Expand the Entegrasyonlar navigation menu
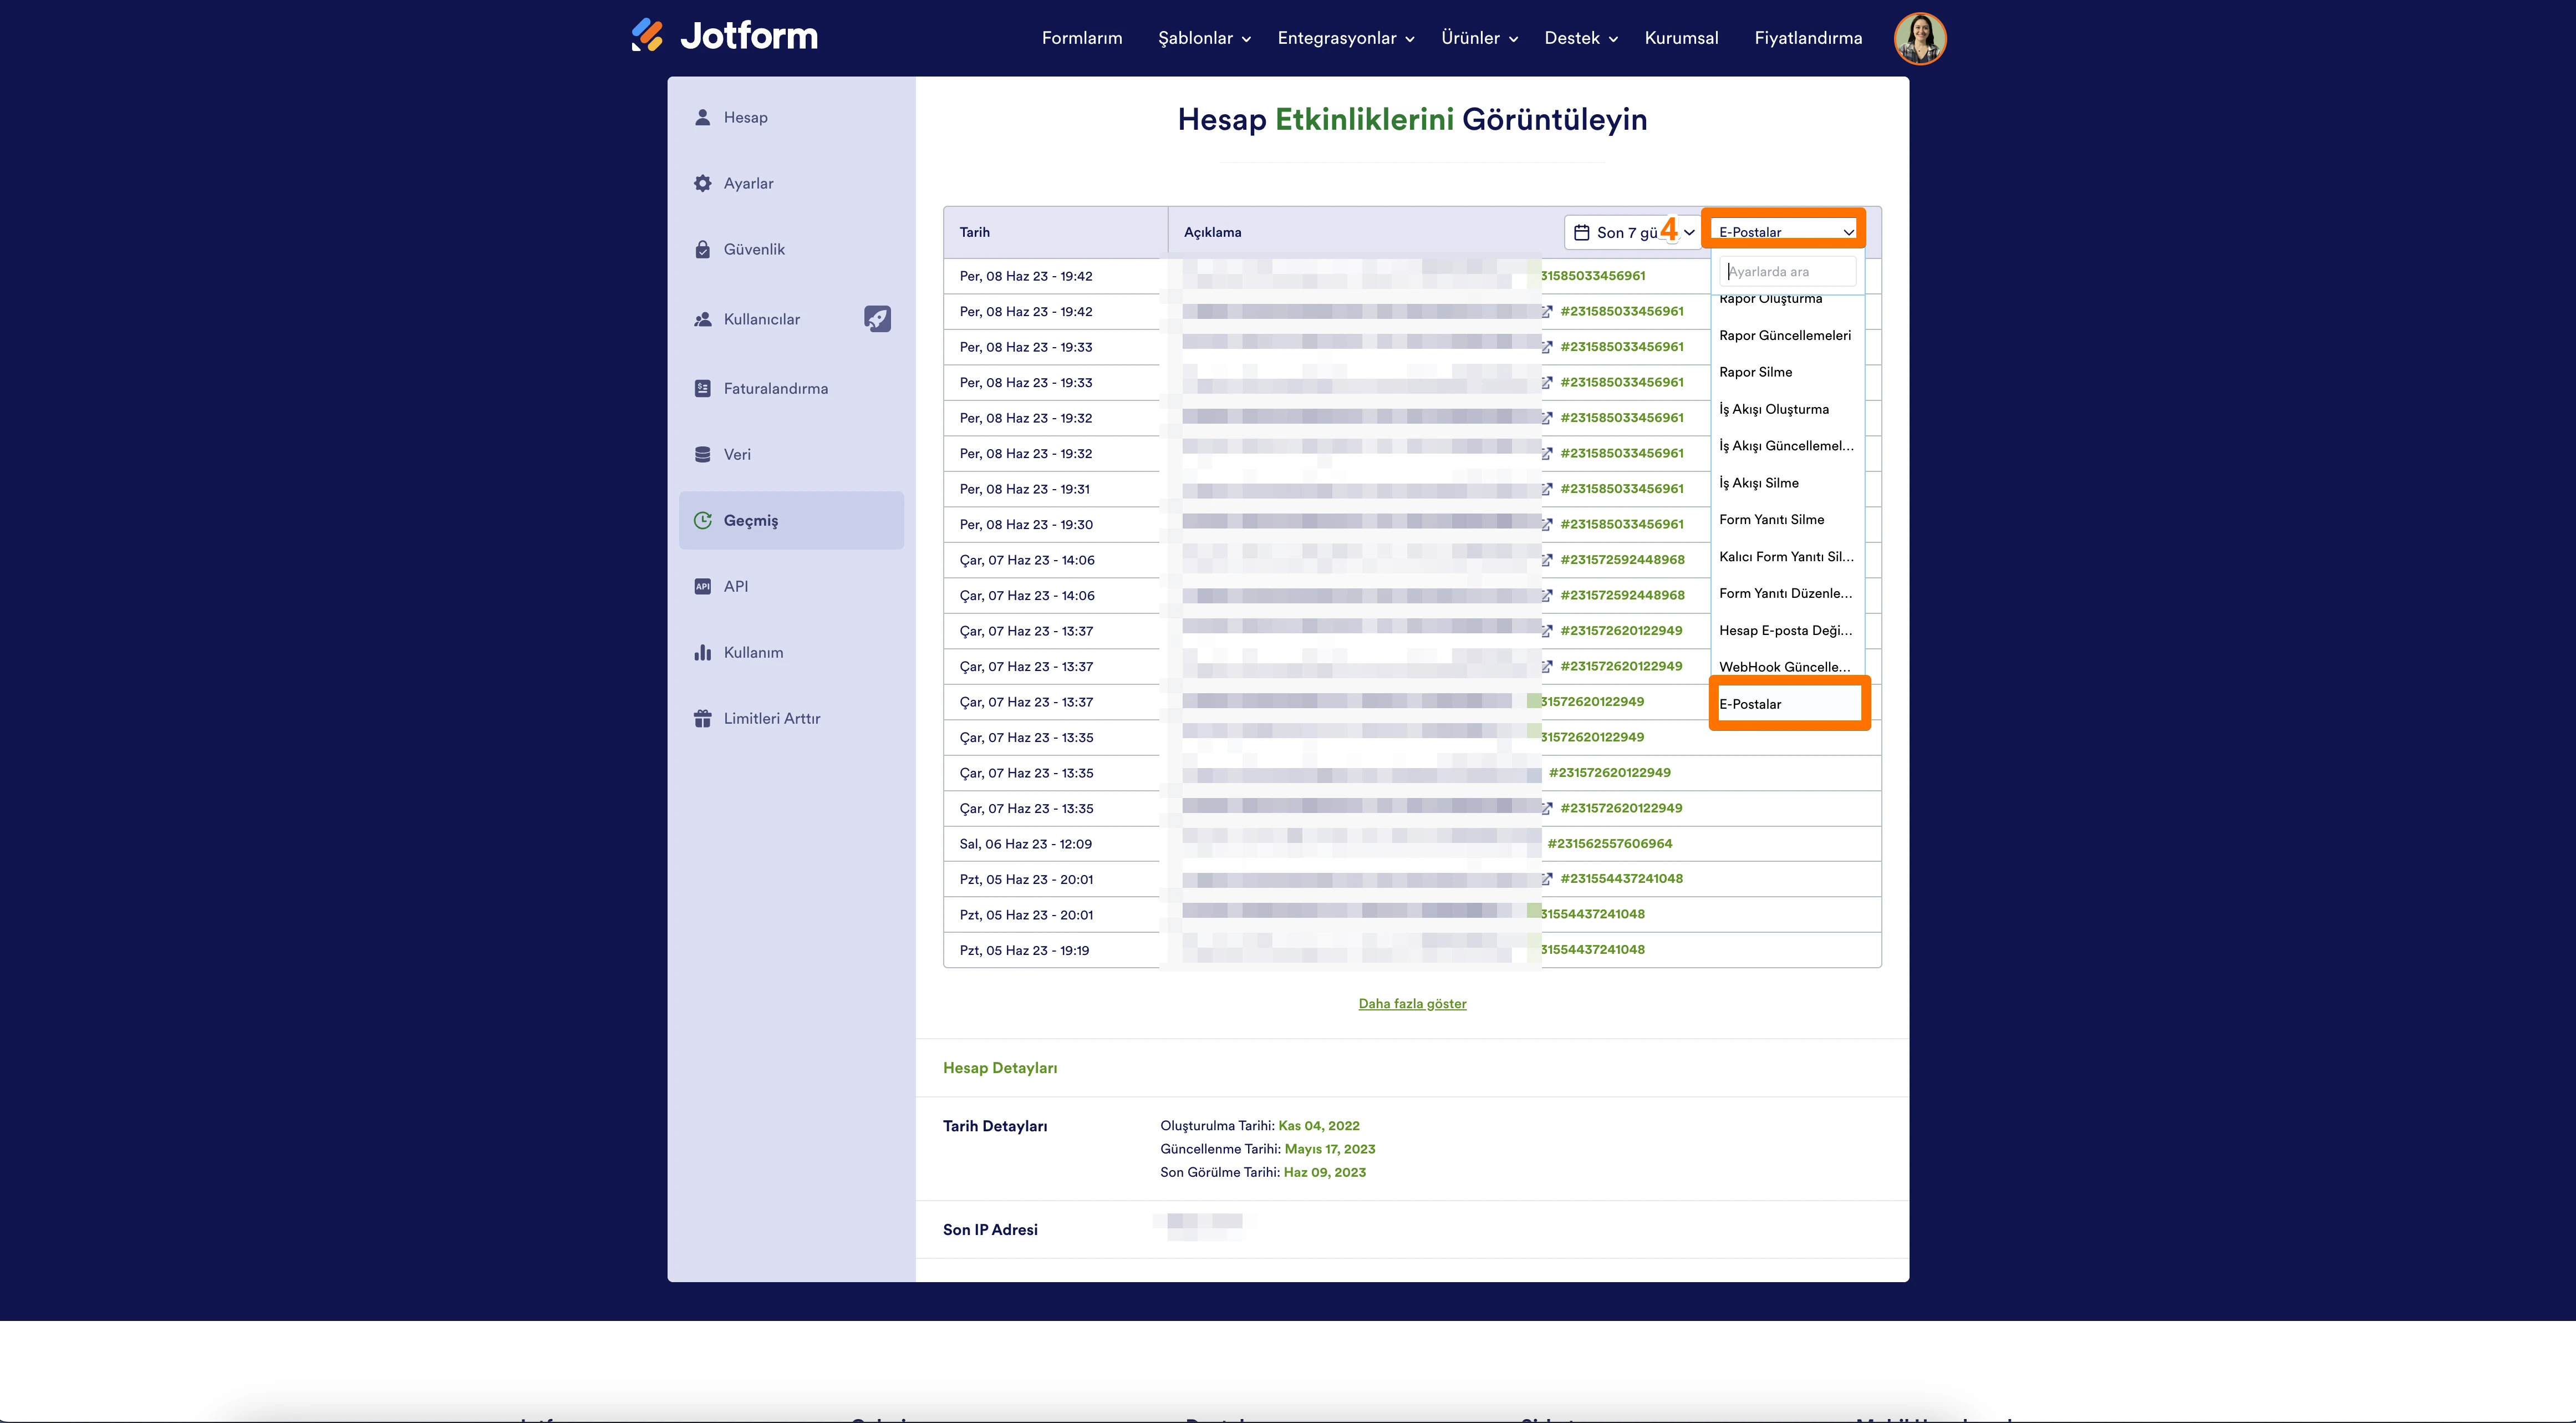 (1345, 38)
